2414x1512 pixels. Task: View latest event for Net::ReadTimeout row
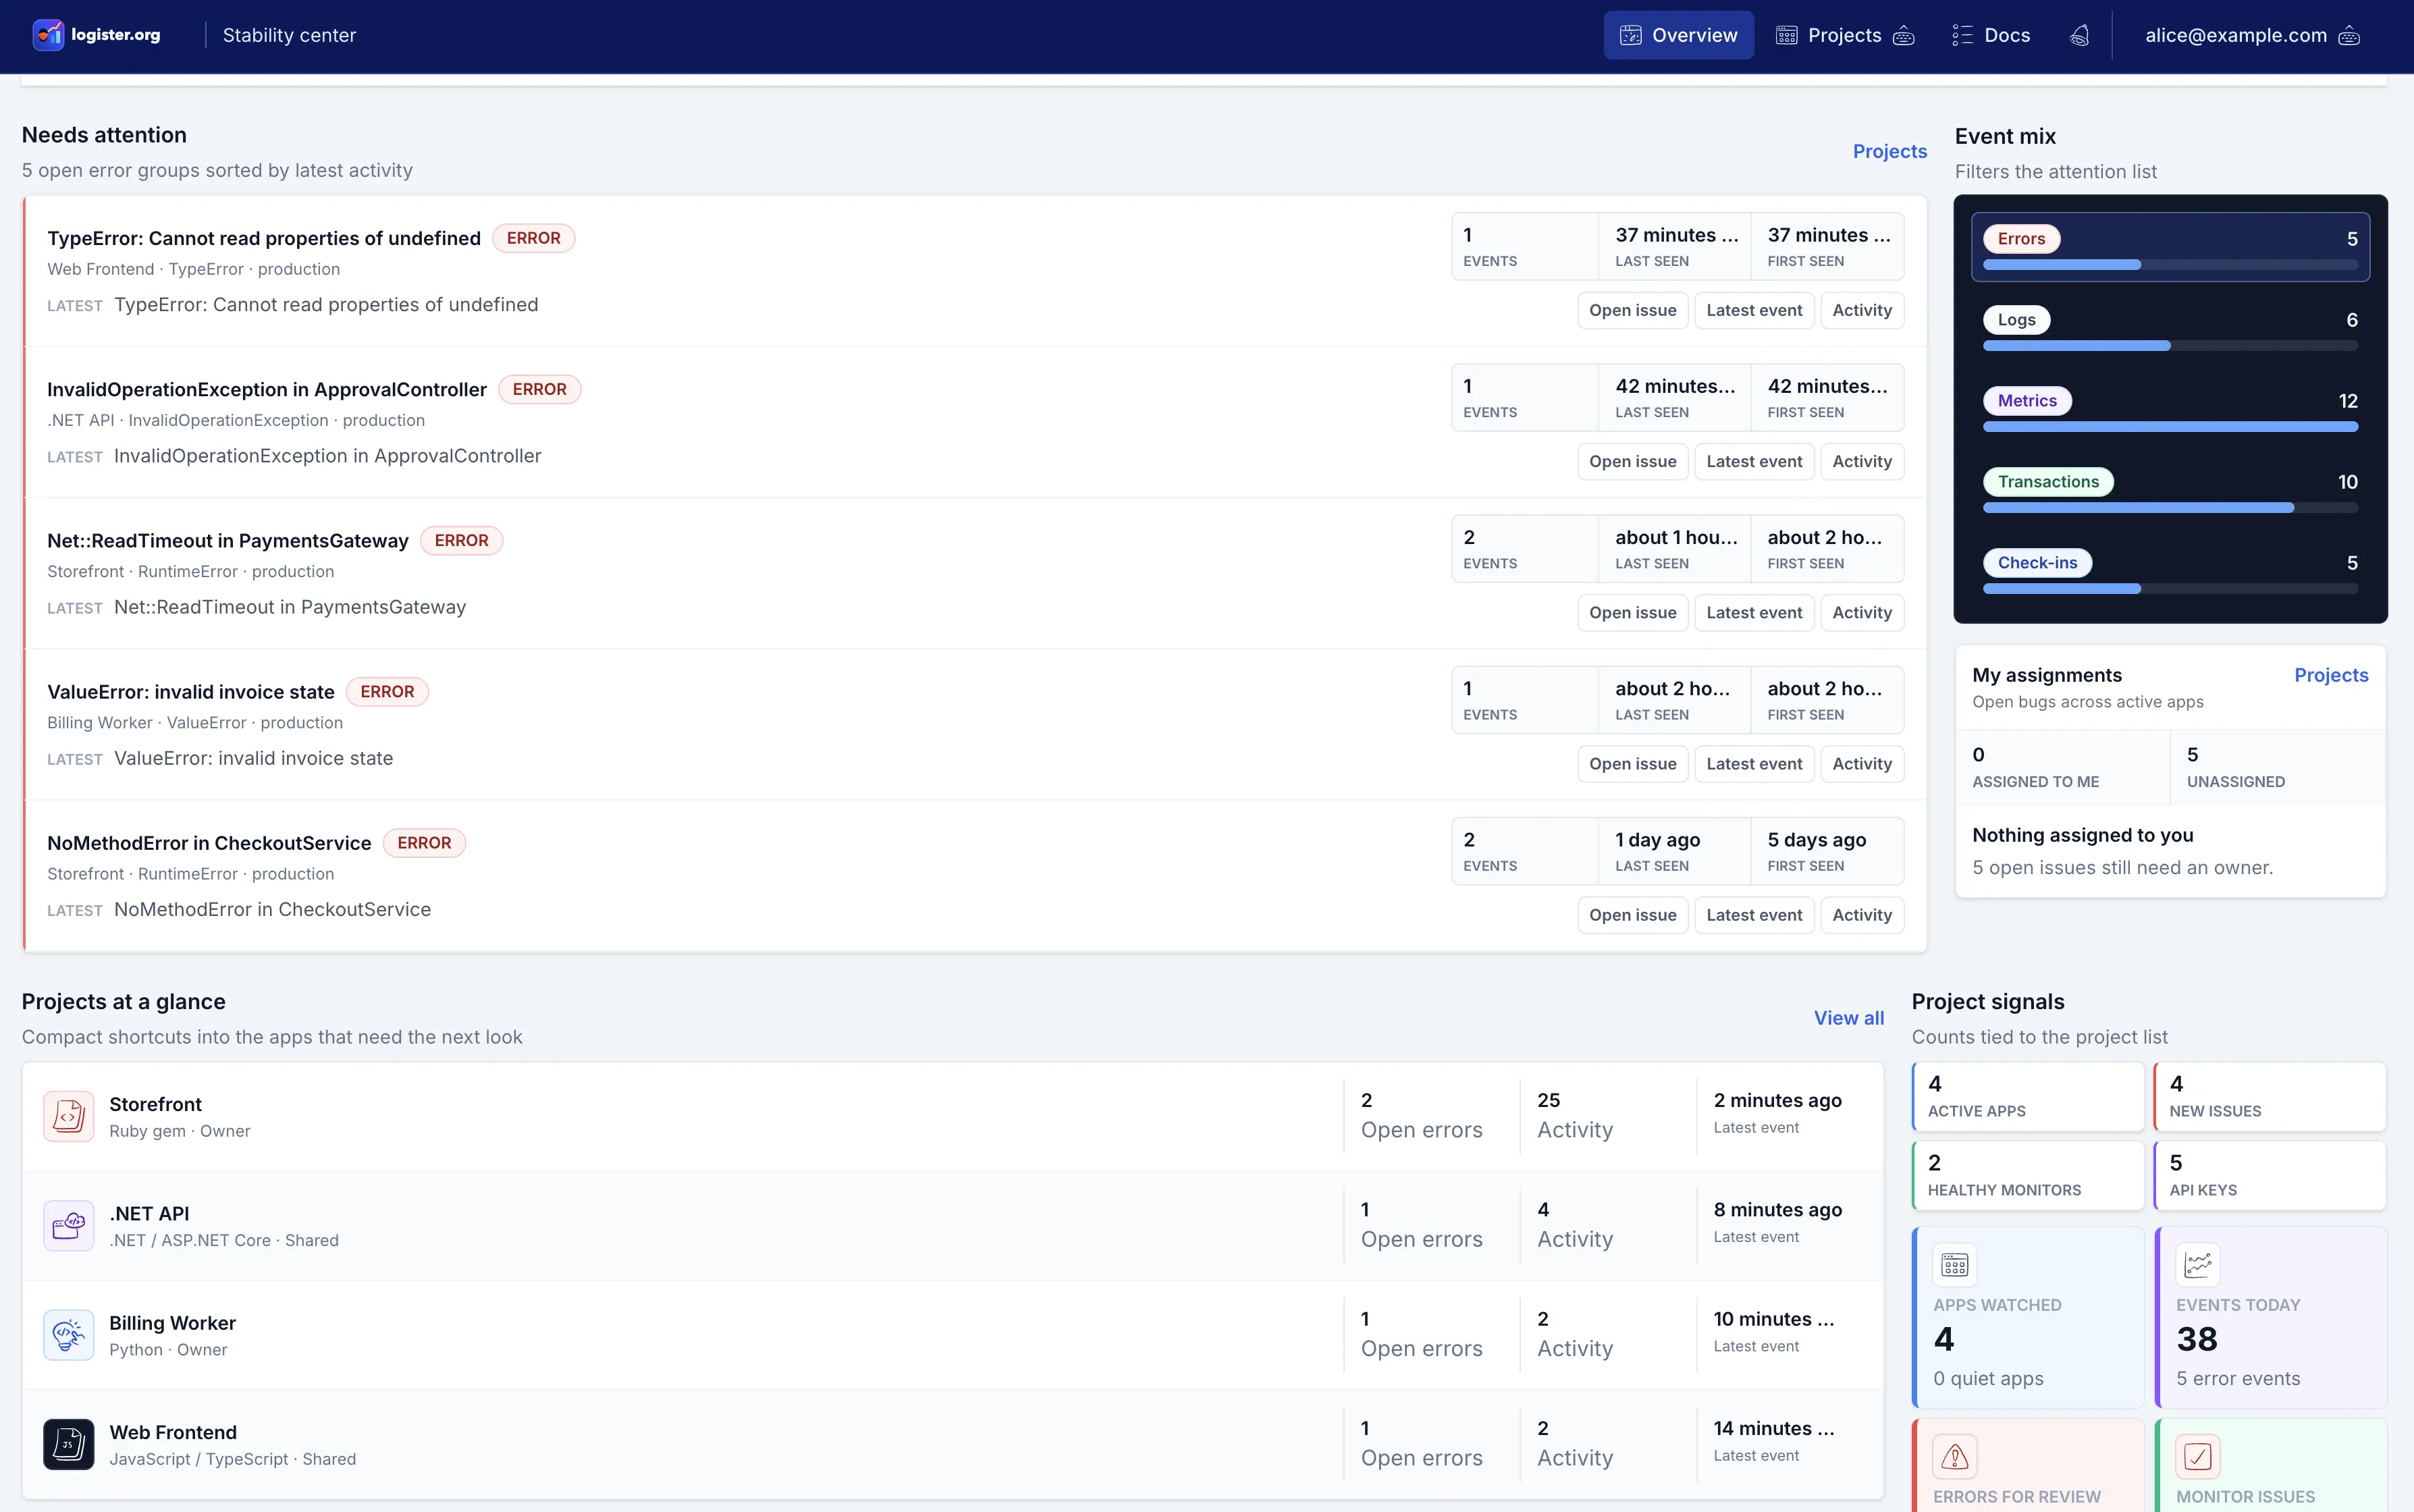tap(1754, 612)
